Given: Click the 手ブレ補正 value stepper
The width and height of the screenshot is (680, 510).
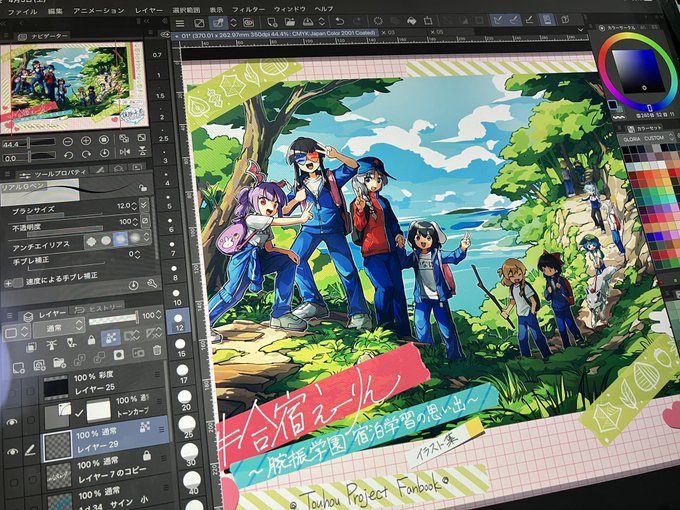Looking at the screenshot, I should [137, 255].
